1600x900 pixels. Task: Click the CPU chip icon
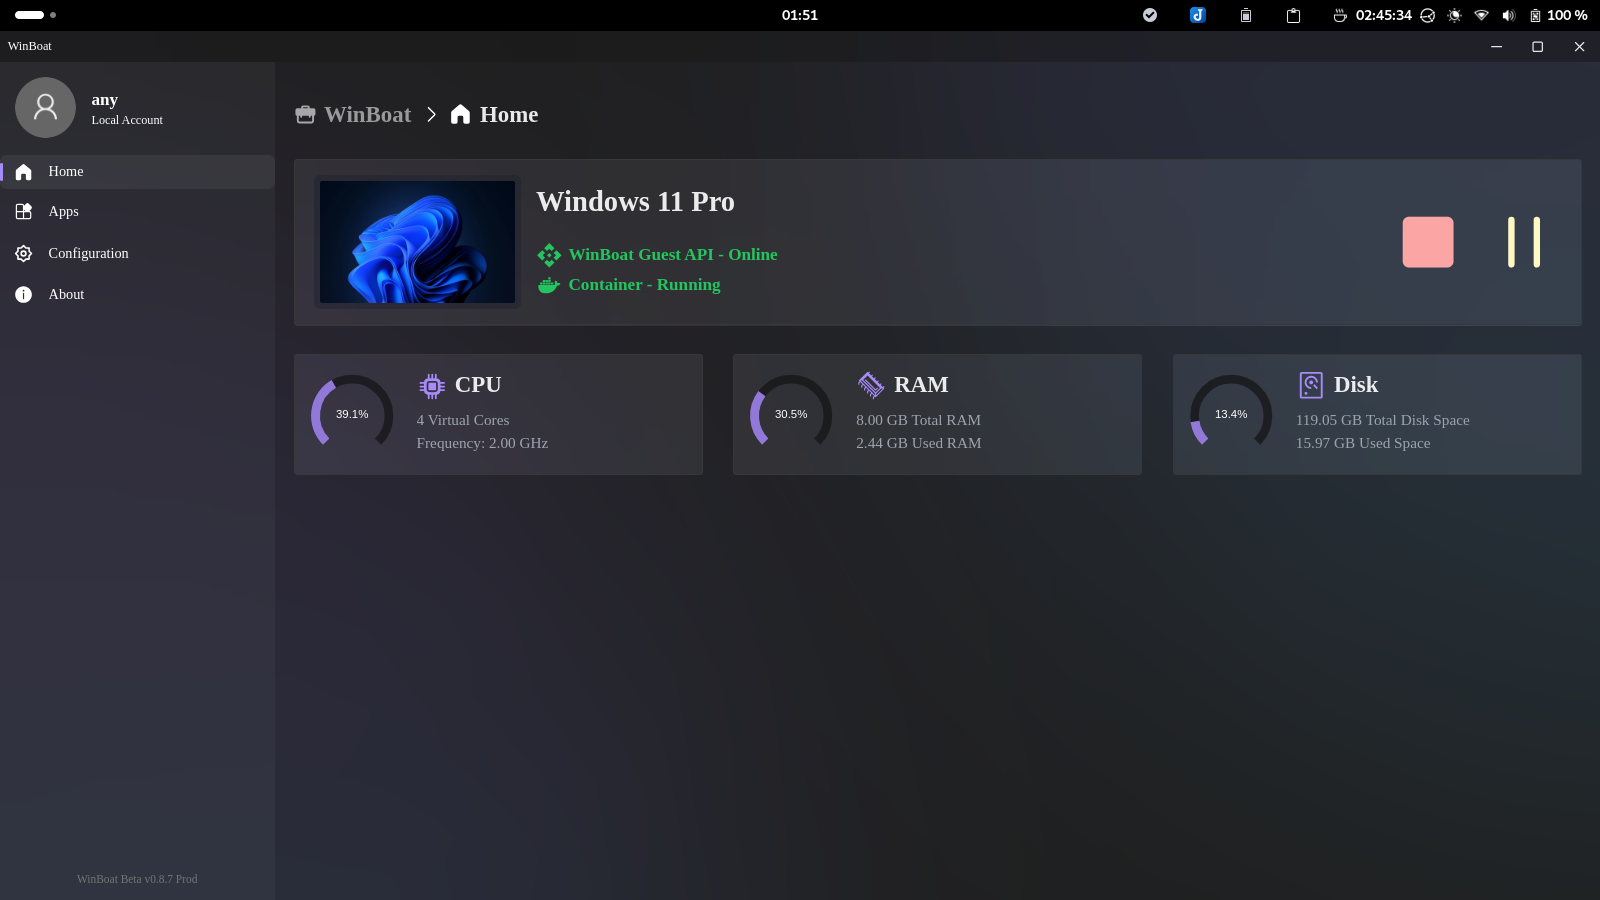pyautogui.click(x=432, y=386)
